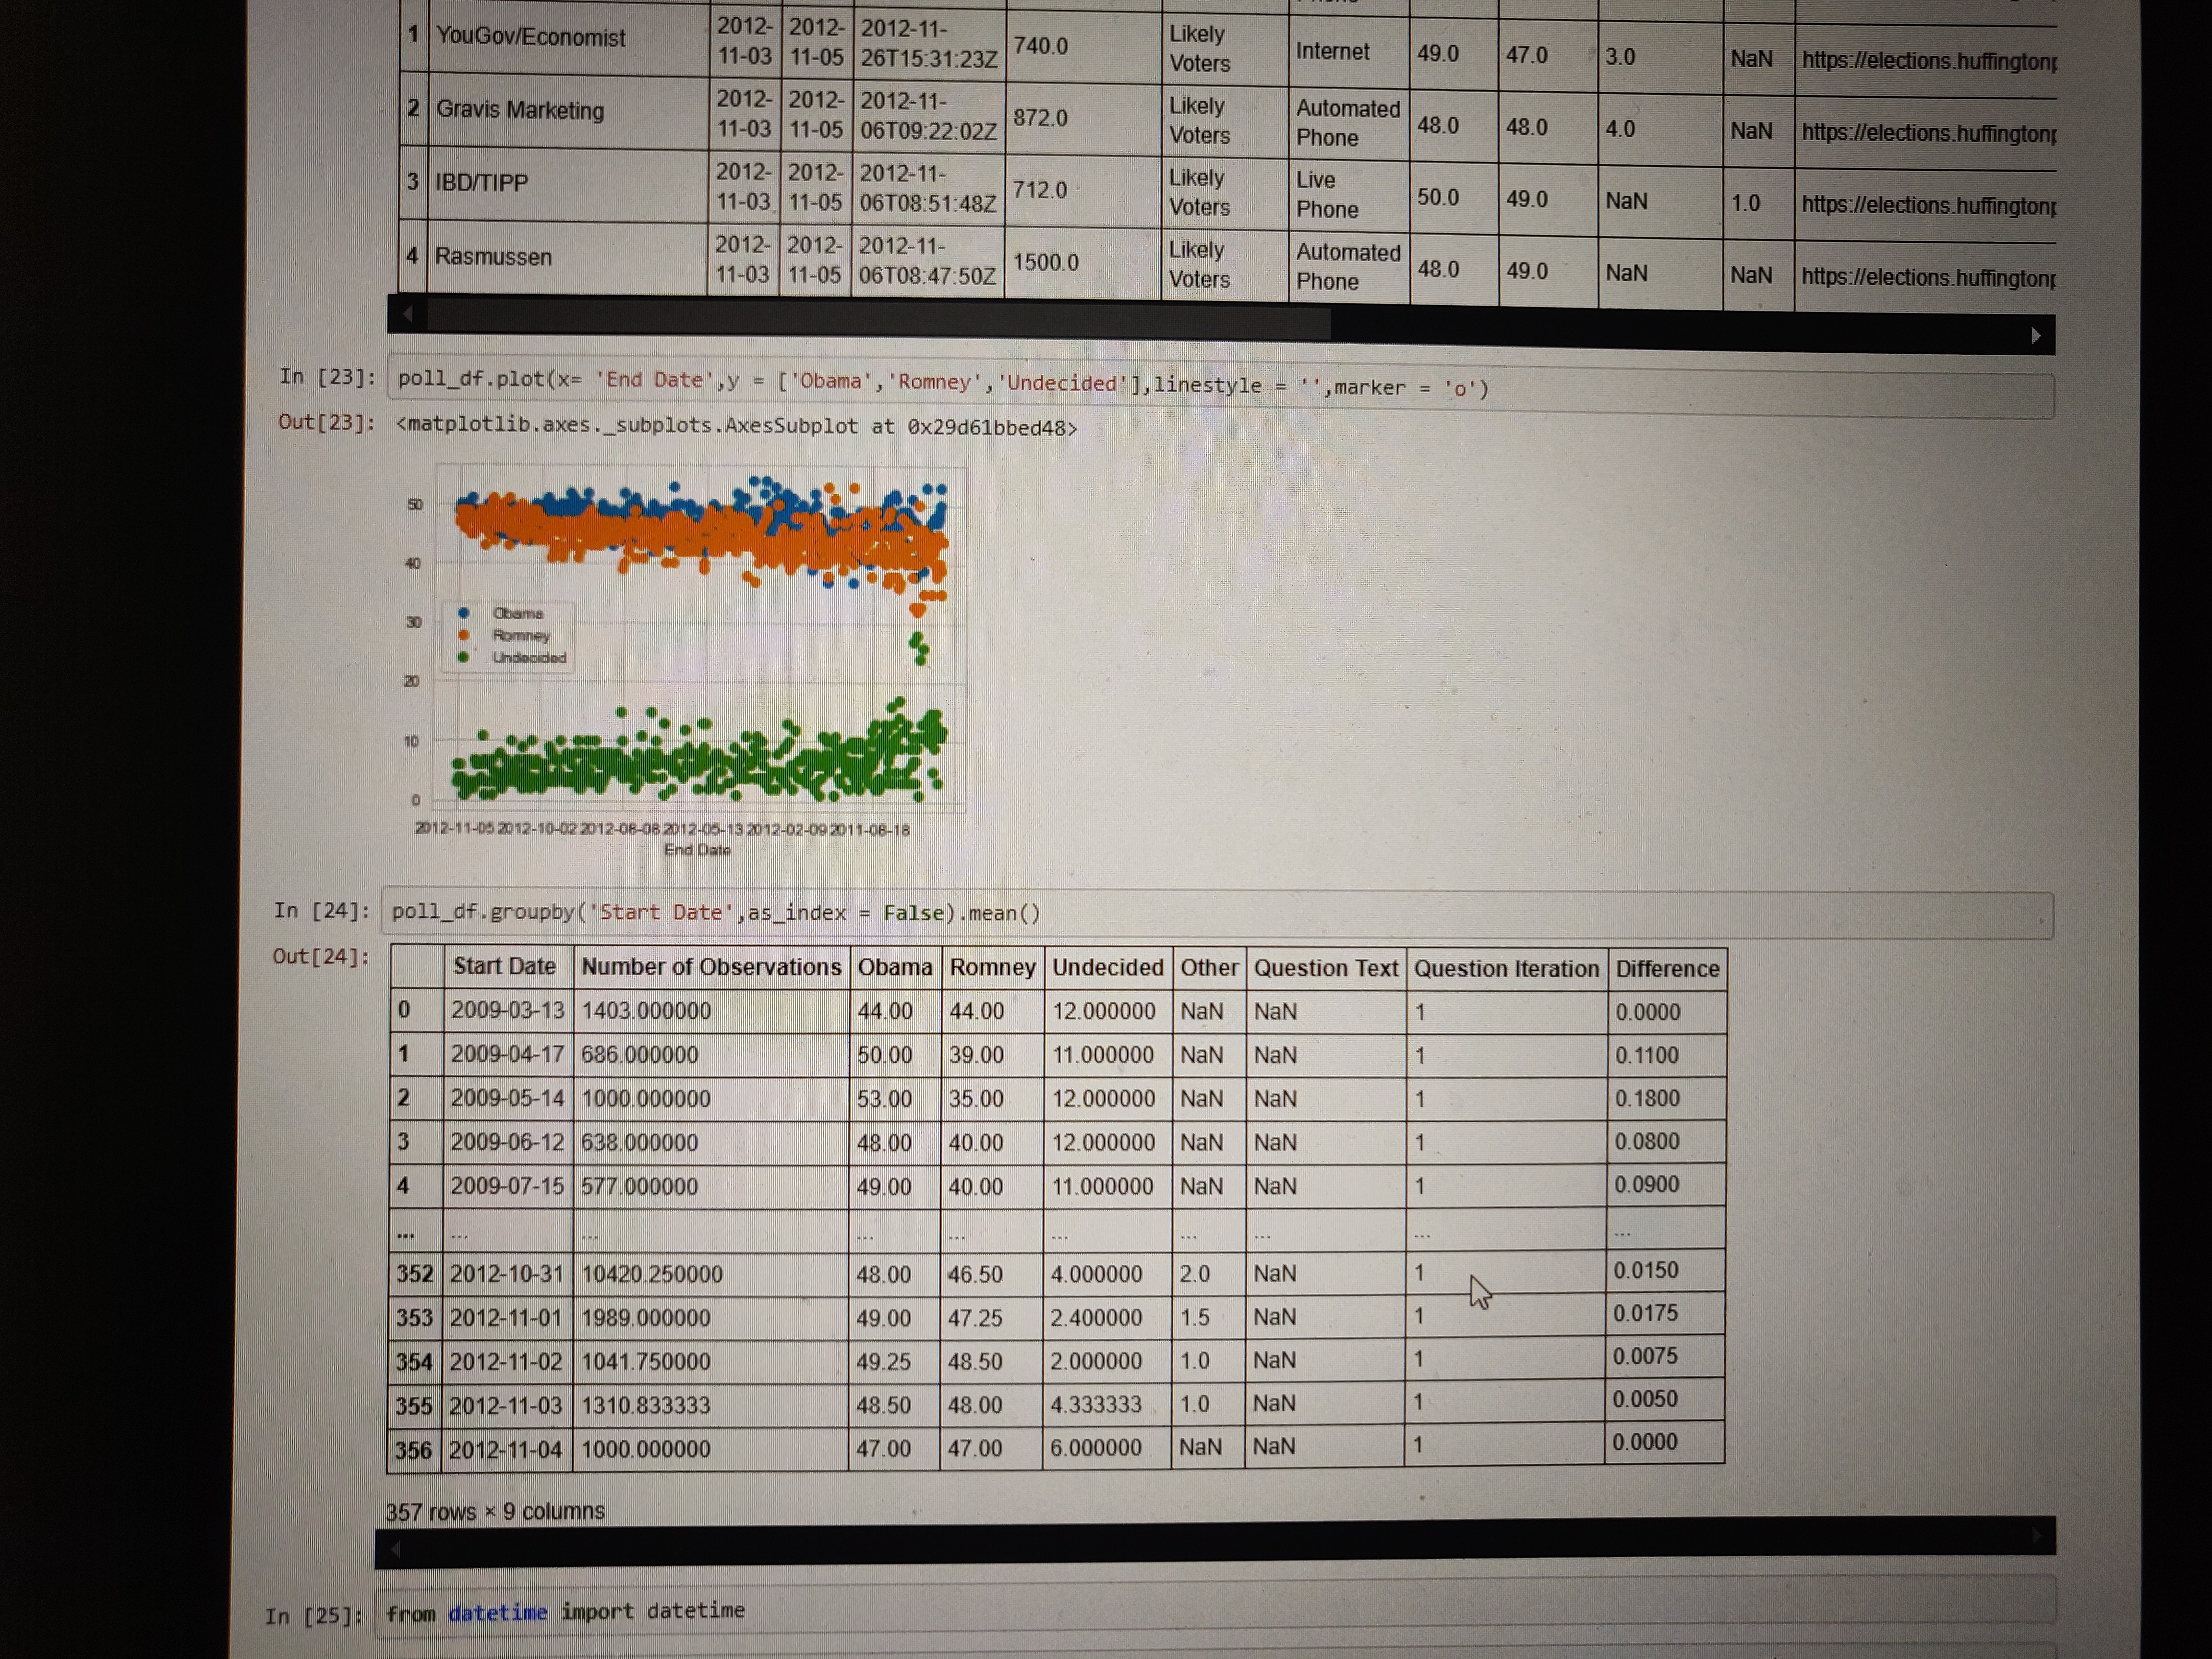Click the Out[23] prompt label
This screenshot has height=1659, width=2212.
pos(327,422)
